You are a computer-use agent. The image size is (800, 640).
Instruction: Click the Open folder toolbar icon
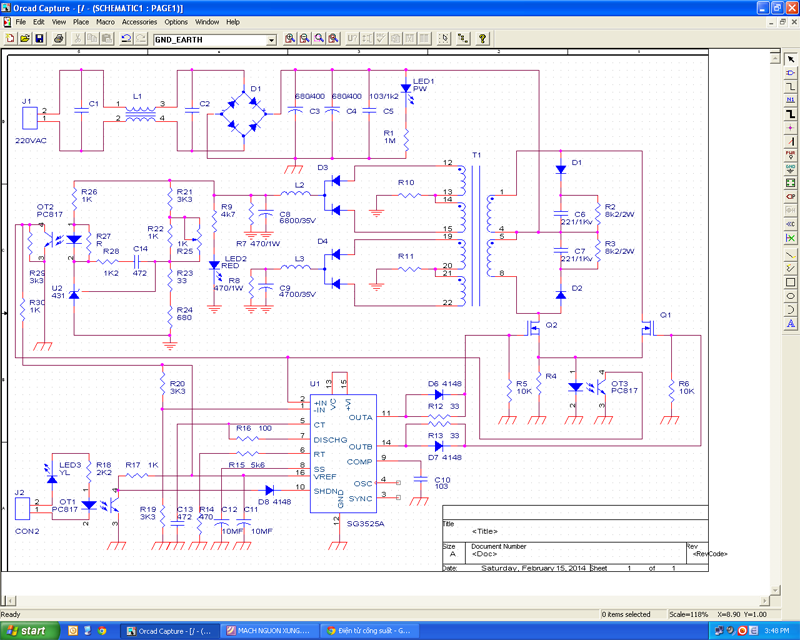point(24,38)
